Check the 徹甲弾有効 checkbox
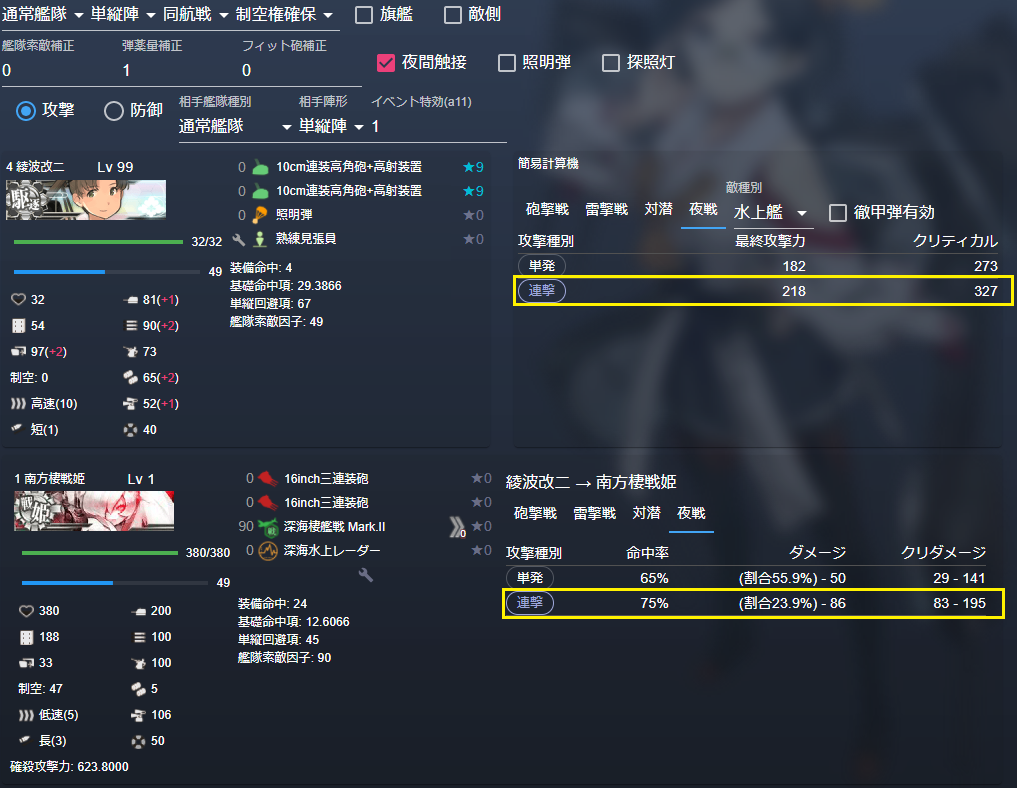This screenshot has height=788, width=1017. point(837,213)
